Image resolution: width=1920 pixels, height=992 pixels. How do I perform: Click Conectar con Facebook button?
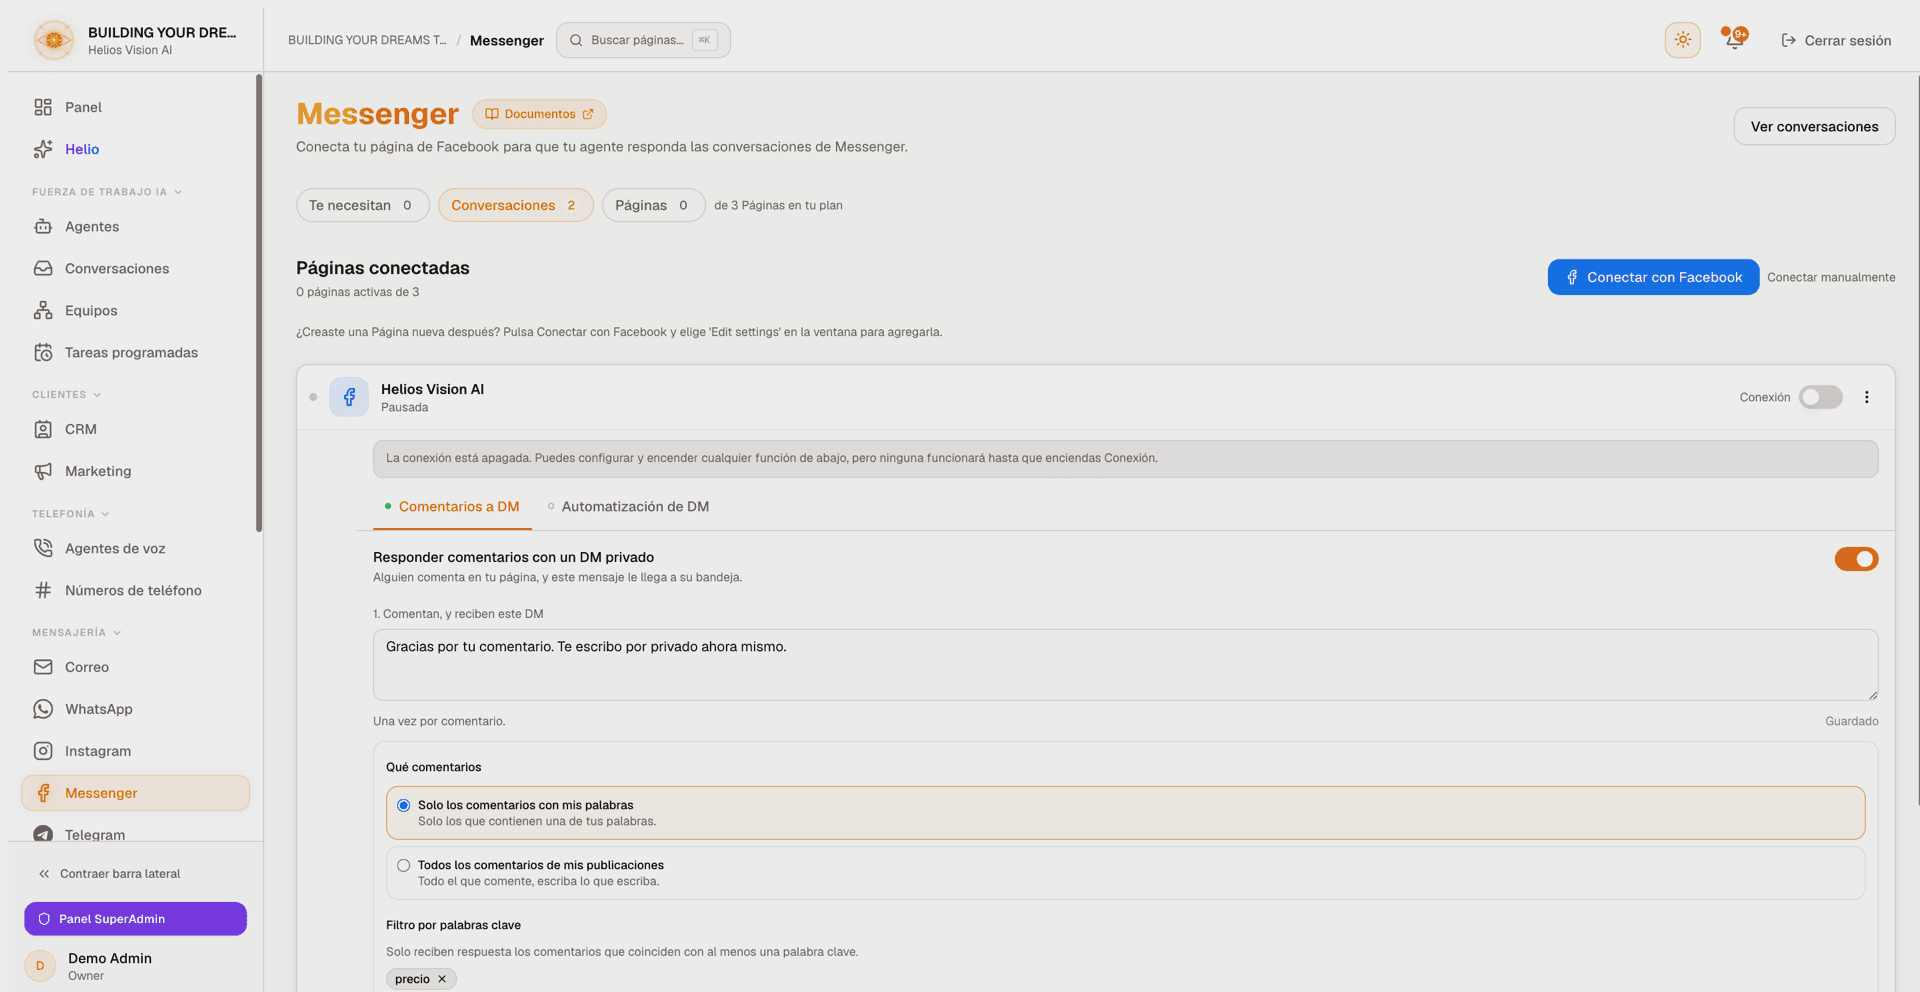1653,277
